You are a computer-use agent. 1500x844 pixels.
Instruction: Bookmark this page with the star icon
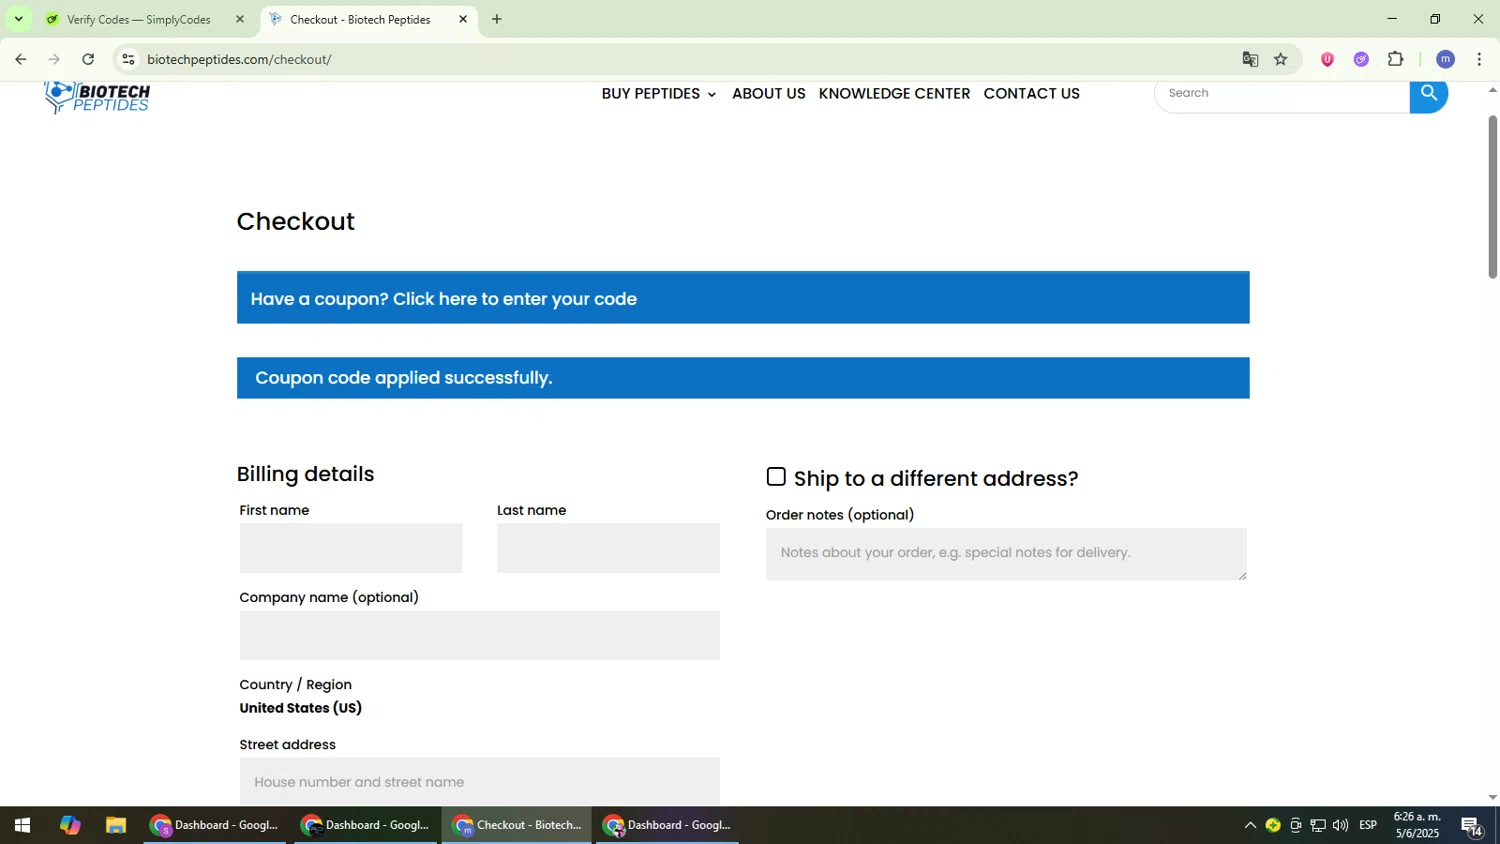coord(1281,60)
